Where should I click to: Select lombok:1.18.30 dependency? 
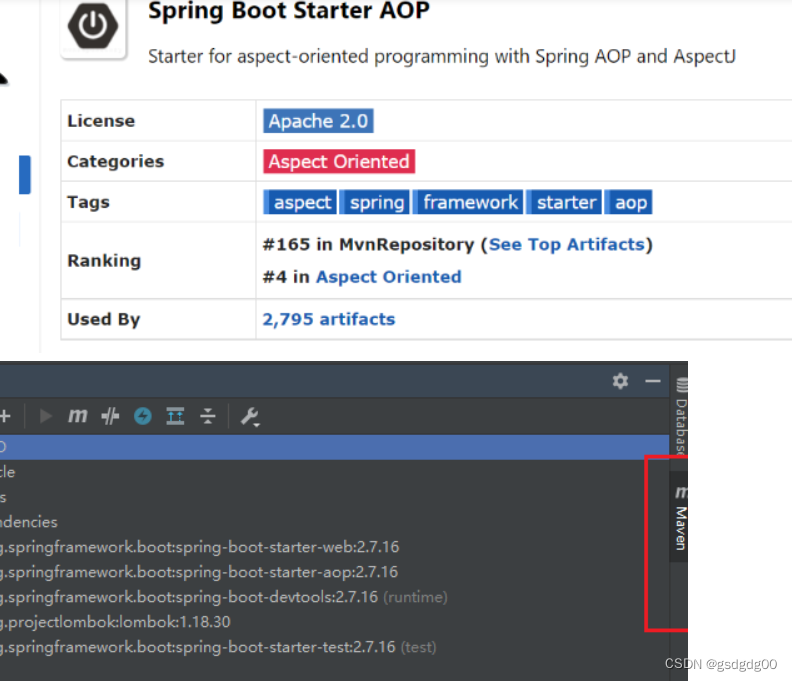click(115, 622)
